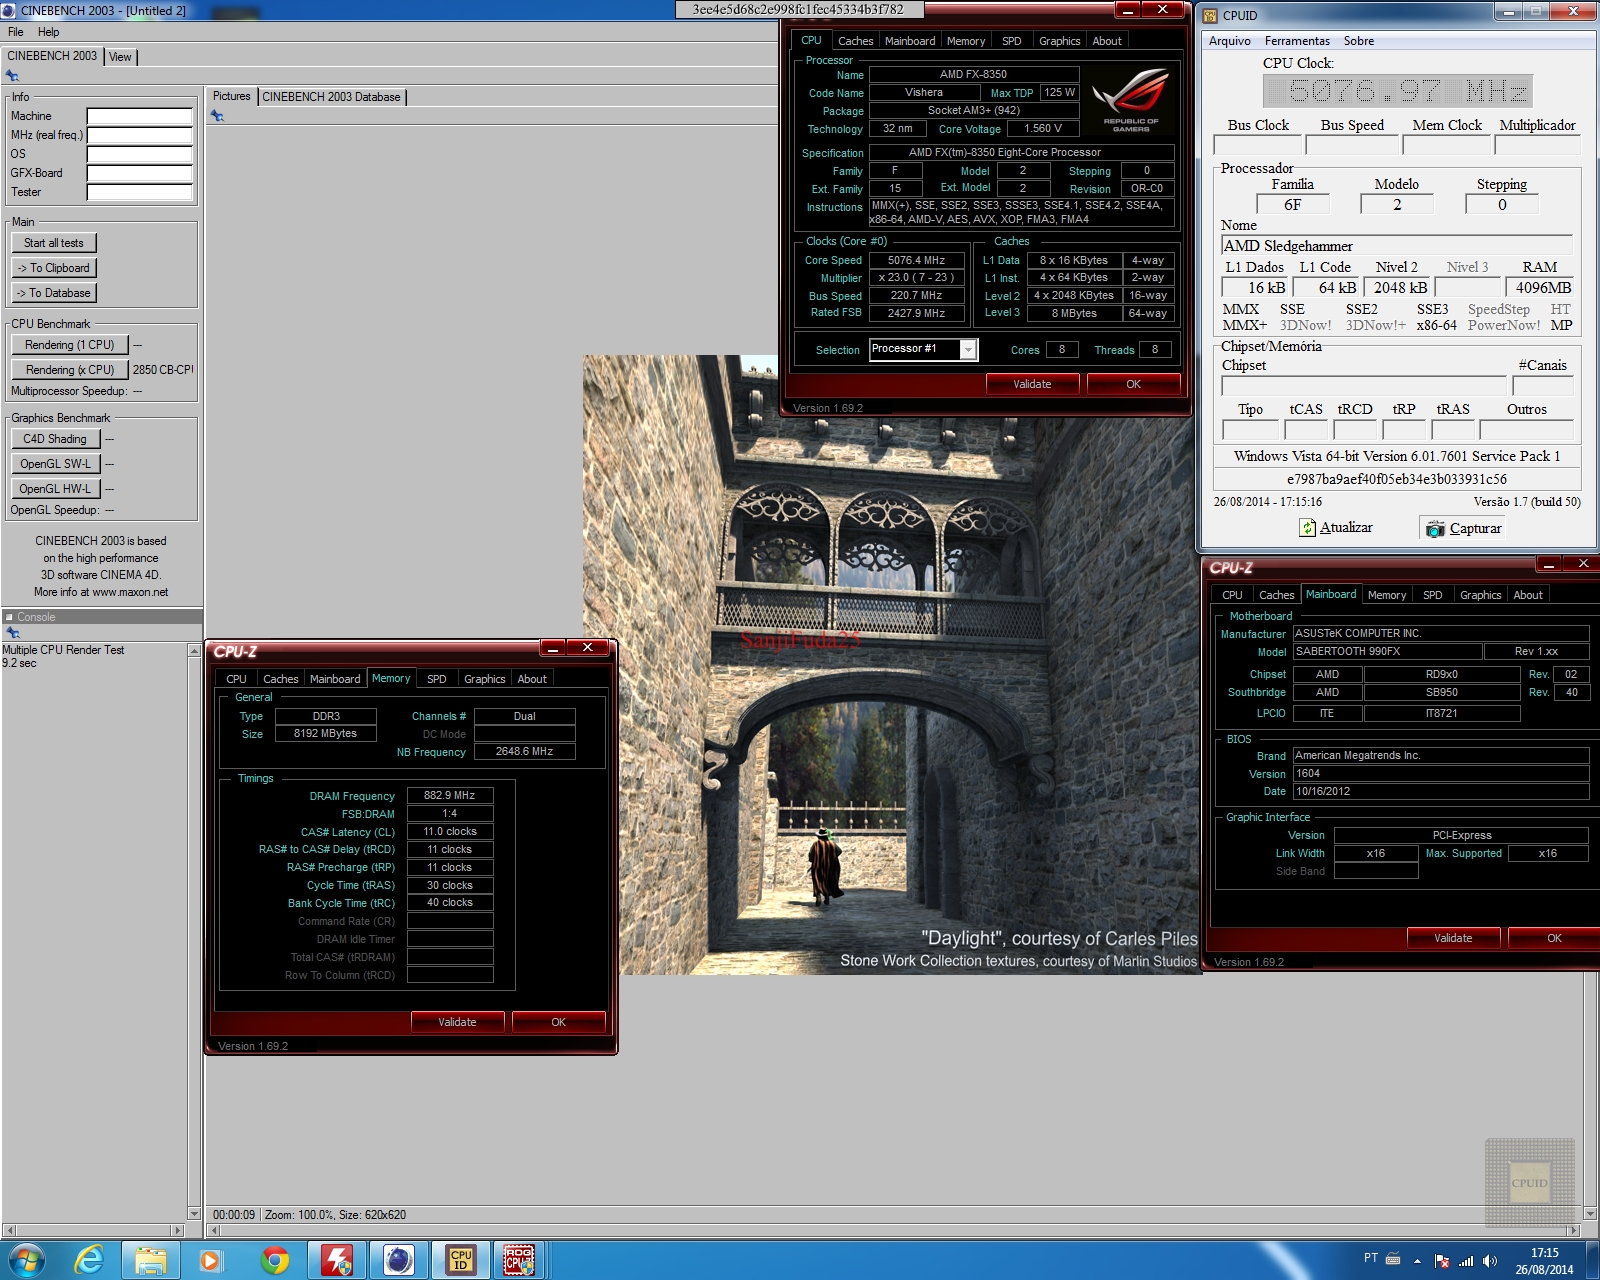The width and height of the screenshot is (1600, 1280).
Task: Show hidden tray icons arrow
Action: [x=1417, y=1261]
